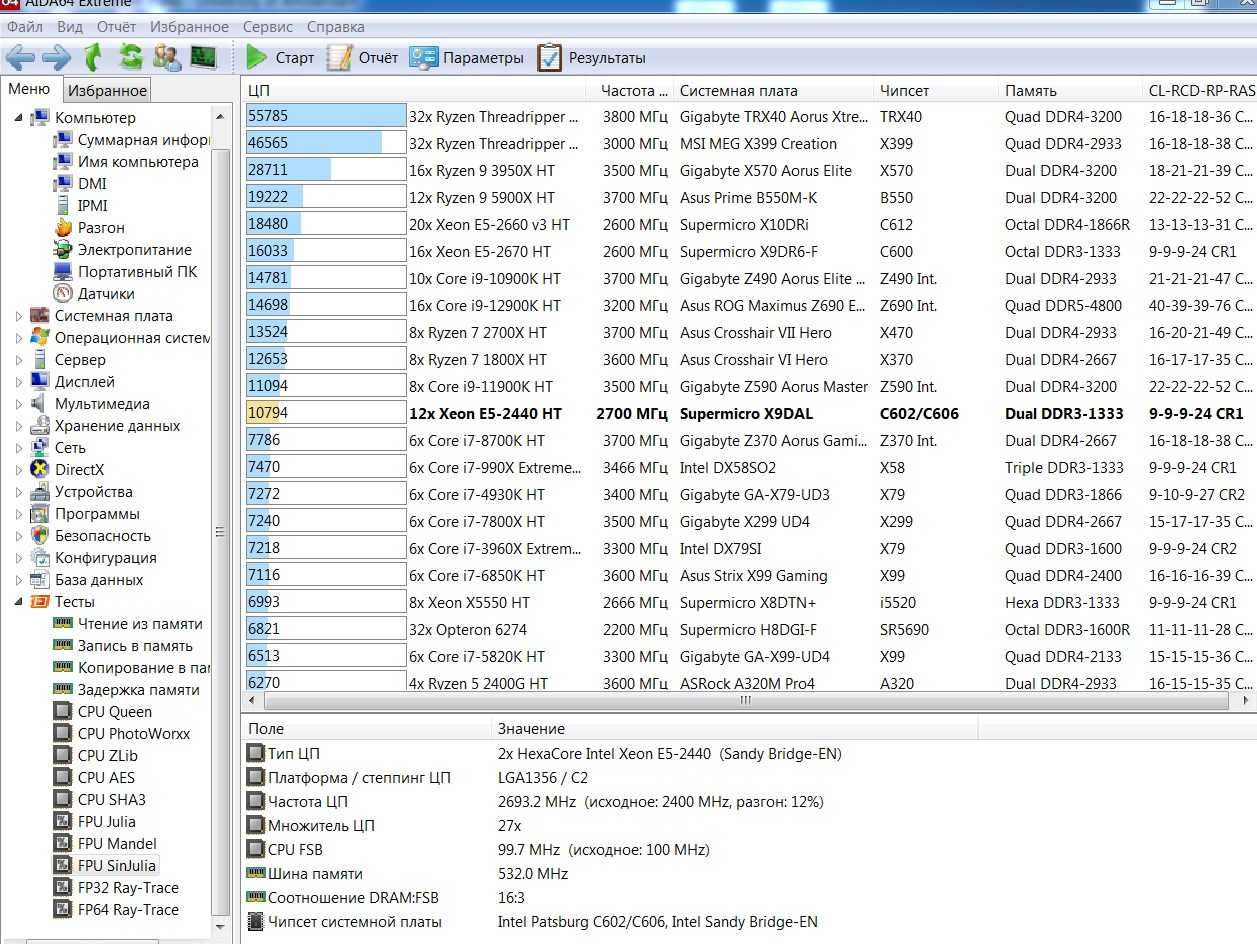Viewport: 1257px width, 944px height.
Task: Select Суммарная информация in the tree
Action: (x=143, y=140)
